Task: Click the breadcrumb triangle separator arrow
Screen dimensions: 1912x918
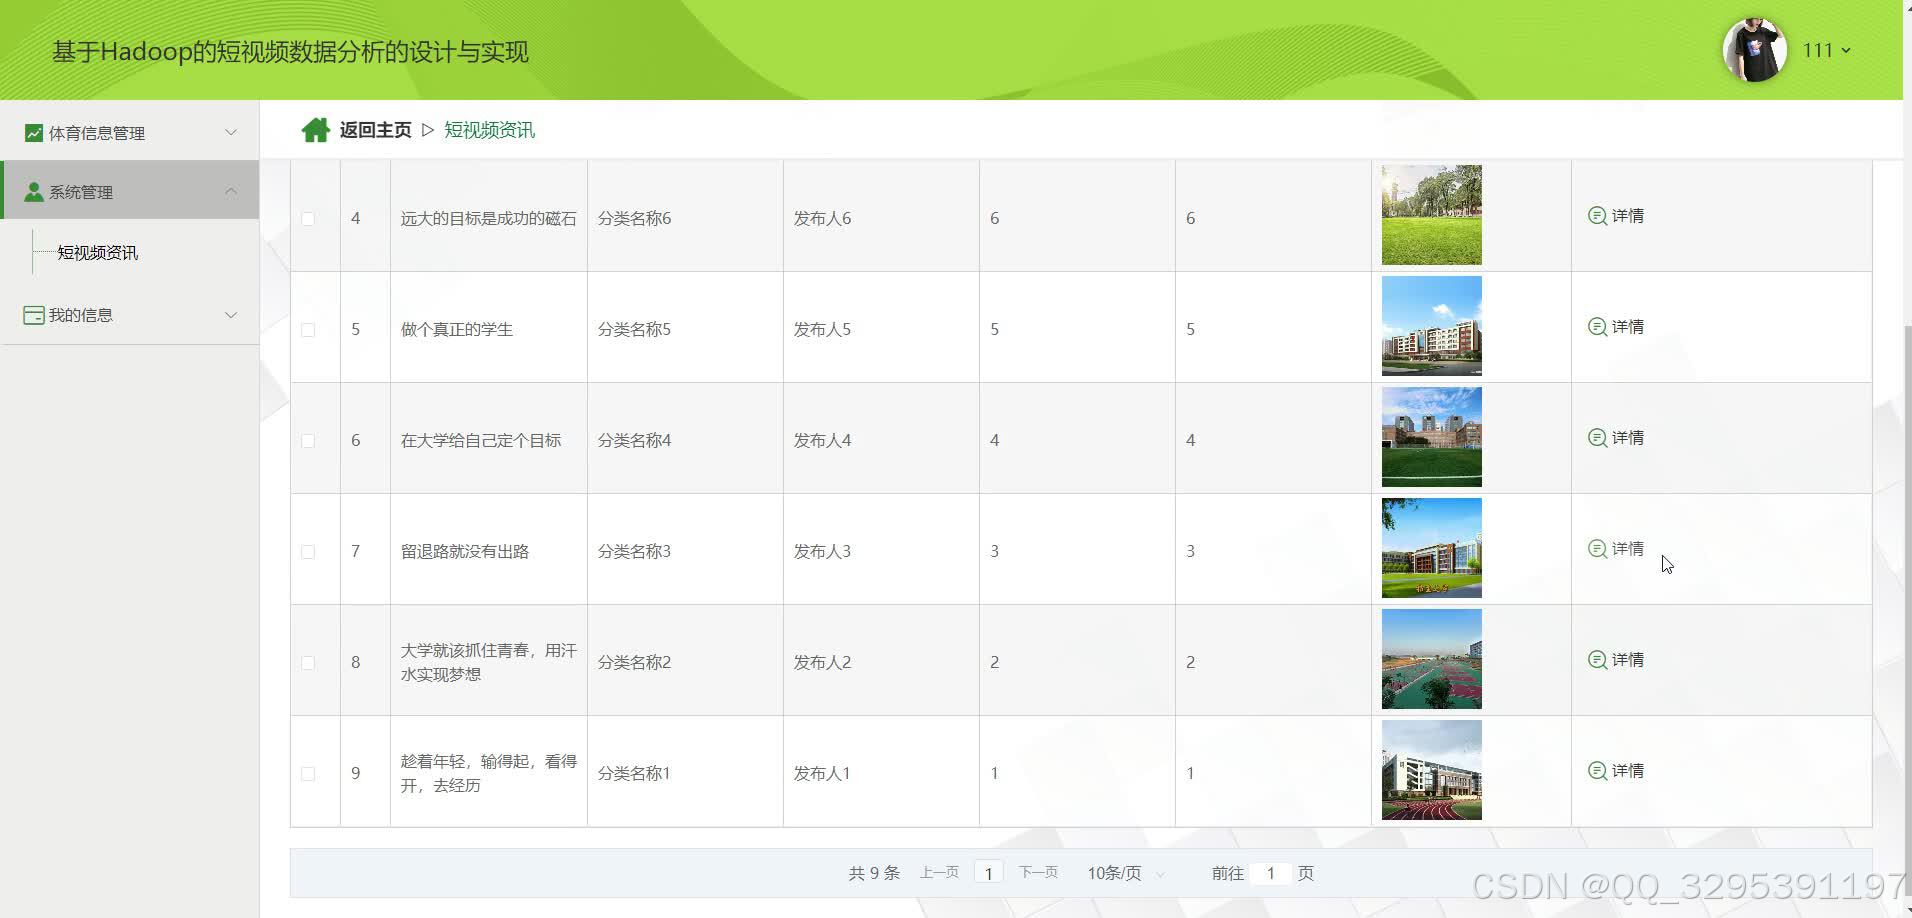Action: 428,130
